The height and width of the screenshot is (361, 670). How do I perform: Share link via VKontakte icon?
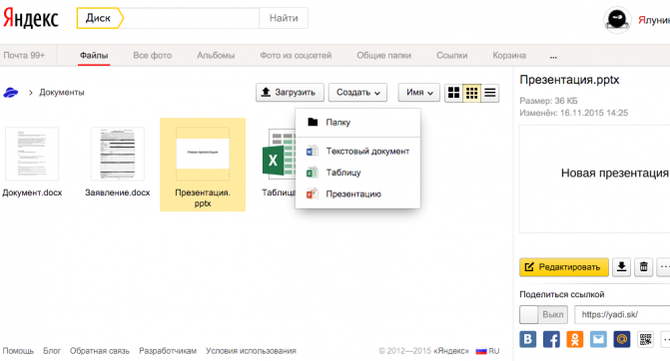click(528, 340)
